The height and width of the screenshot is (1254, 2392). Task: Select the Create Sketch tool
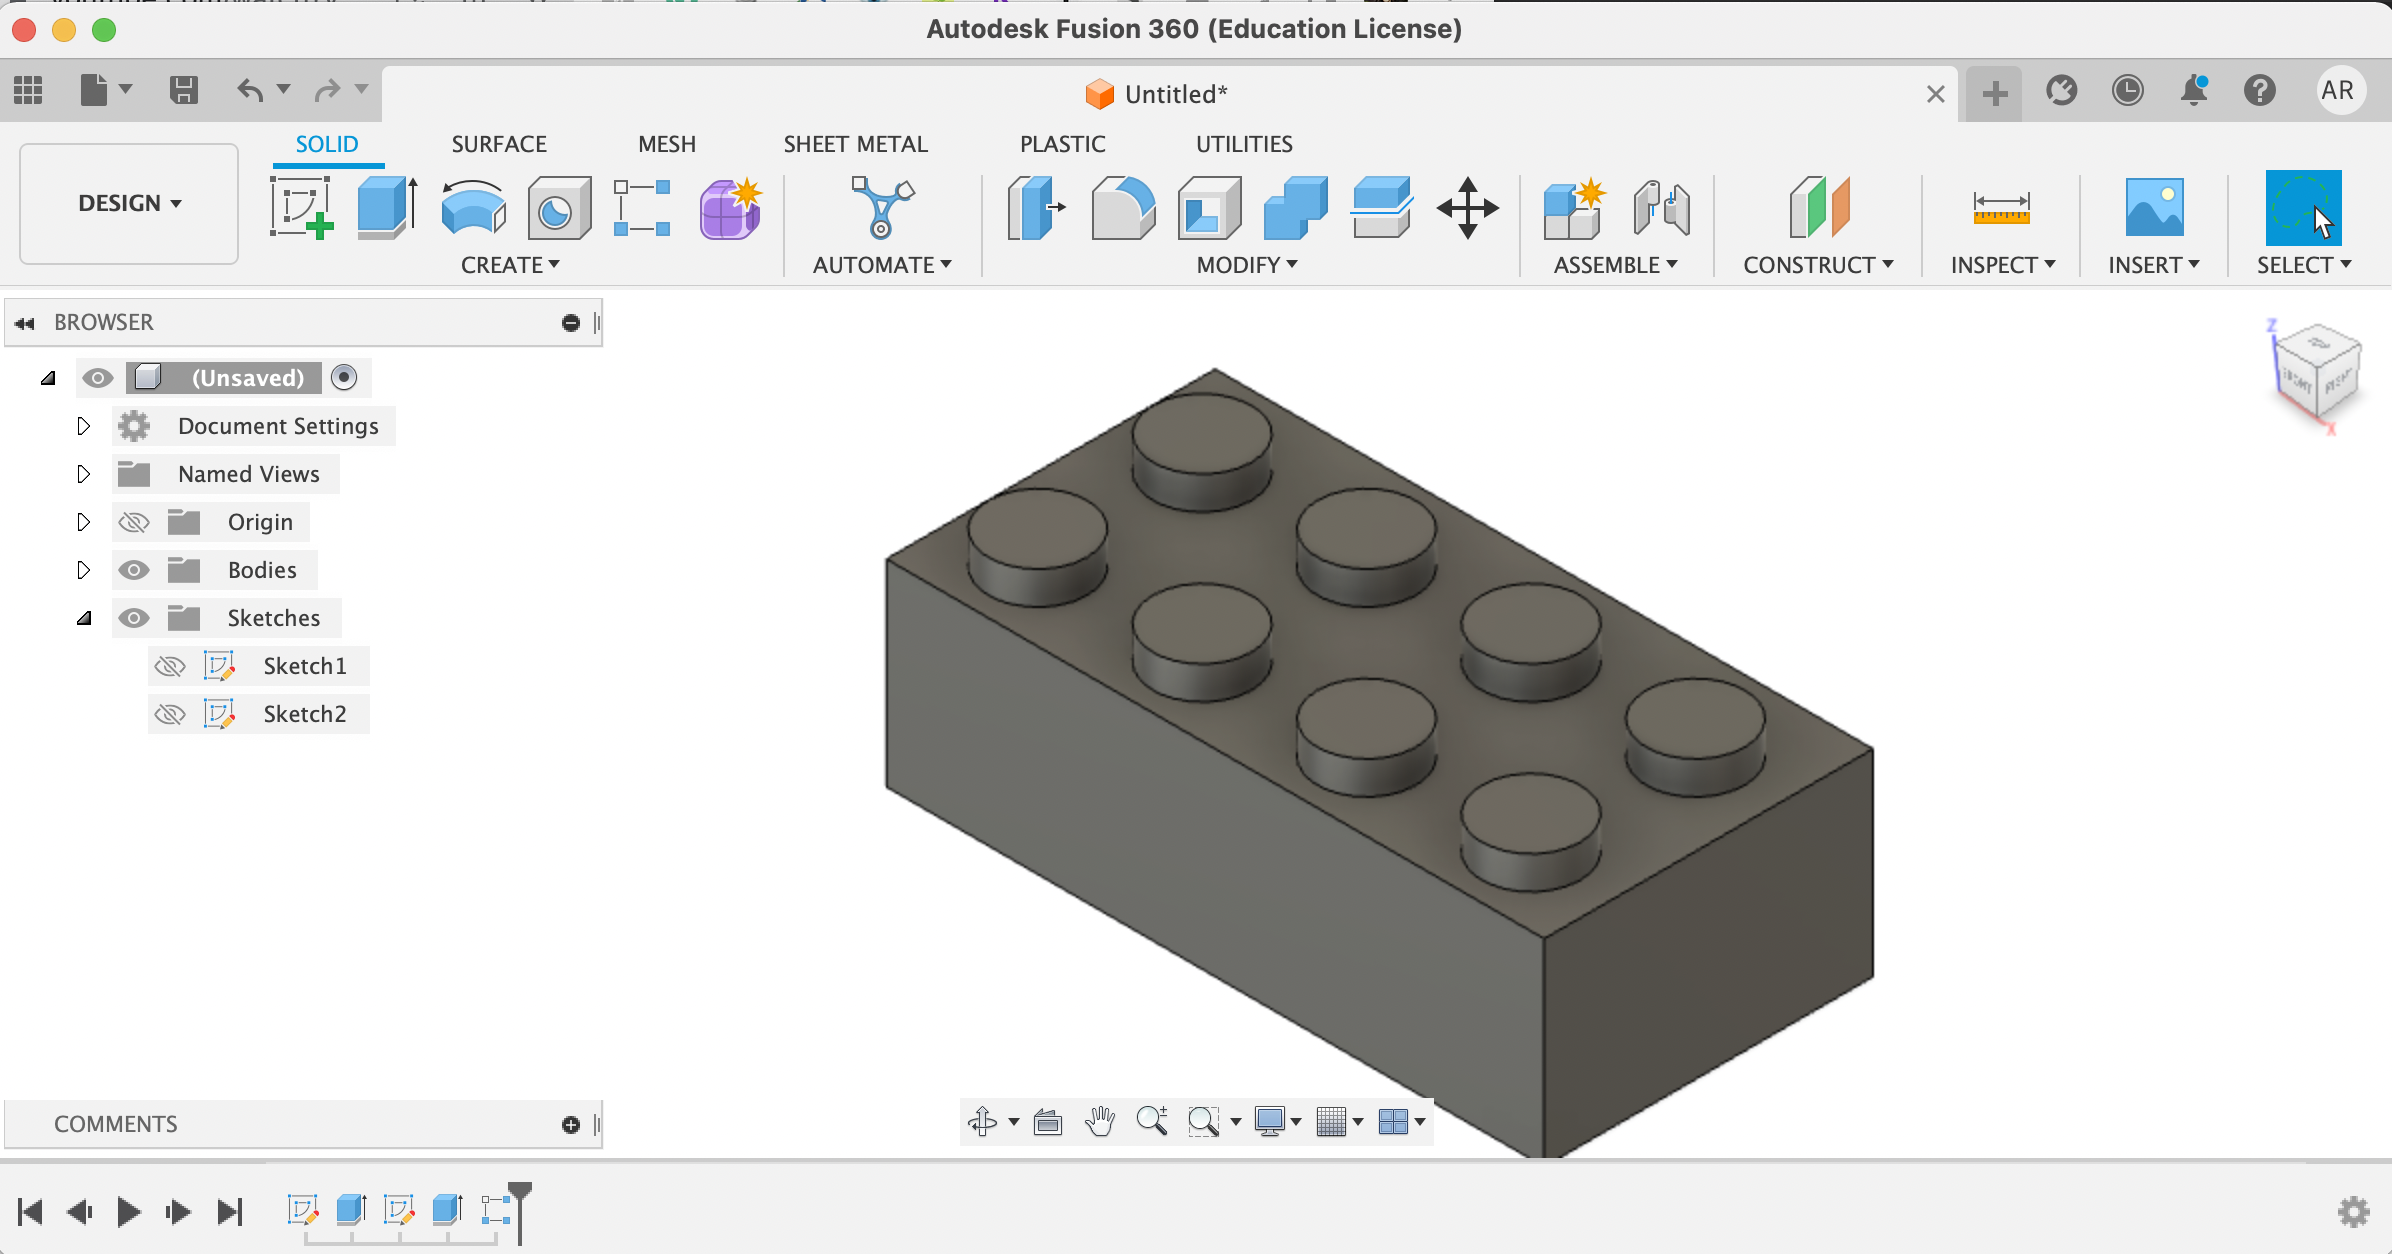(x=301, y=207)
